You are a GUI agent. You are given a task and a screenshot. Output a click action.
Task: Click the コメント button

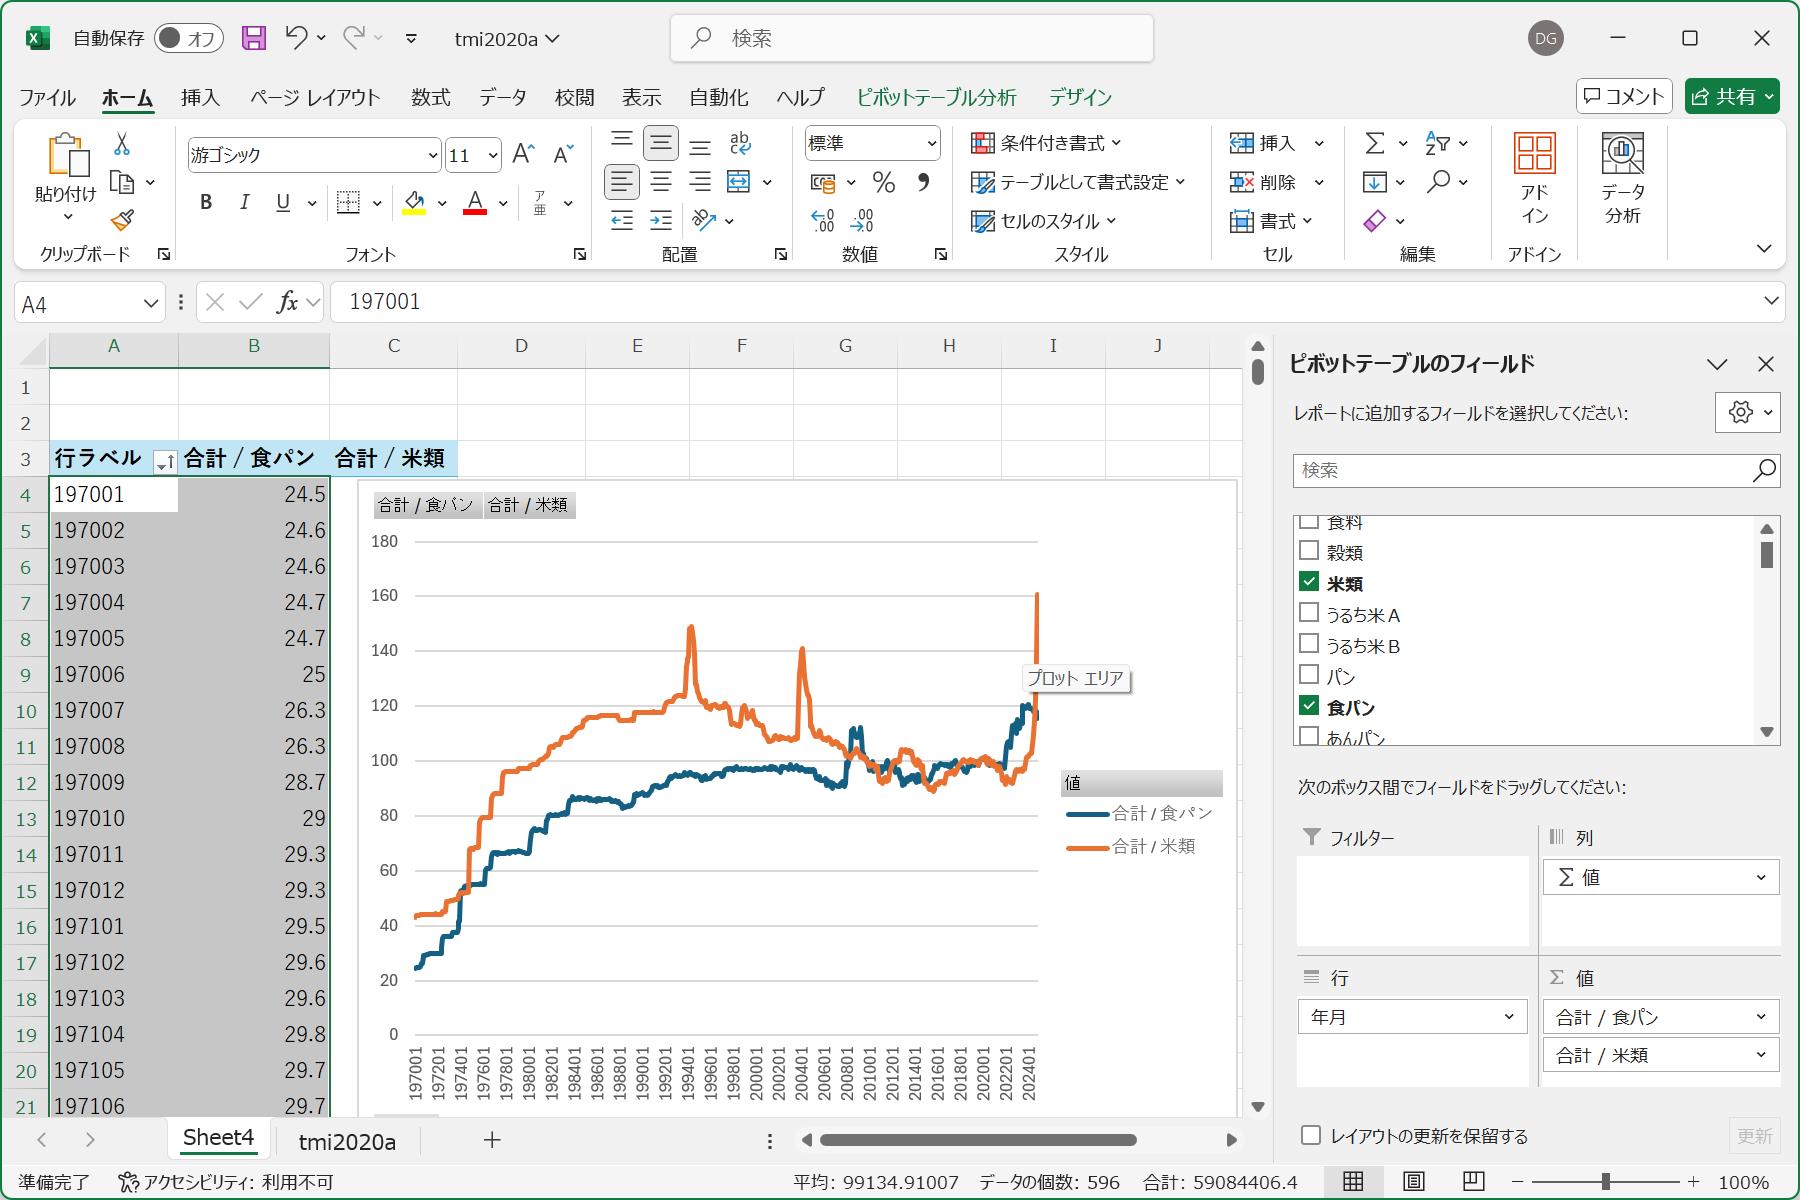[1624, 96]
